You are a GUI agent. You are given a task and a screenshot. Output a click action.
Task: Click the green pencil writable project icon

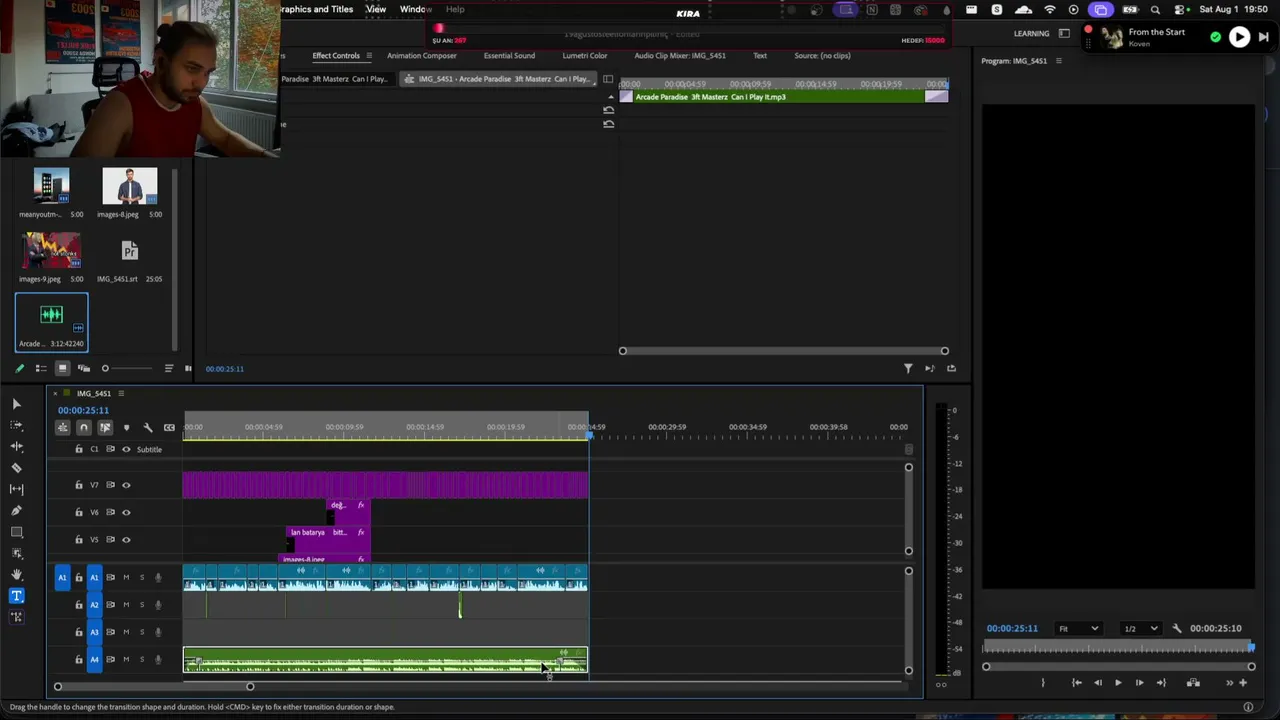(x=19, y=369)
